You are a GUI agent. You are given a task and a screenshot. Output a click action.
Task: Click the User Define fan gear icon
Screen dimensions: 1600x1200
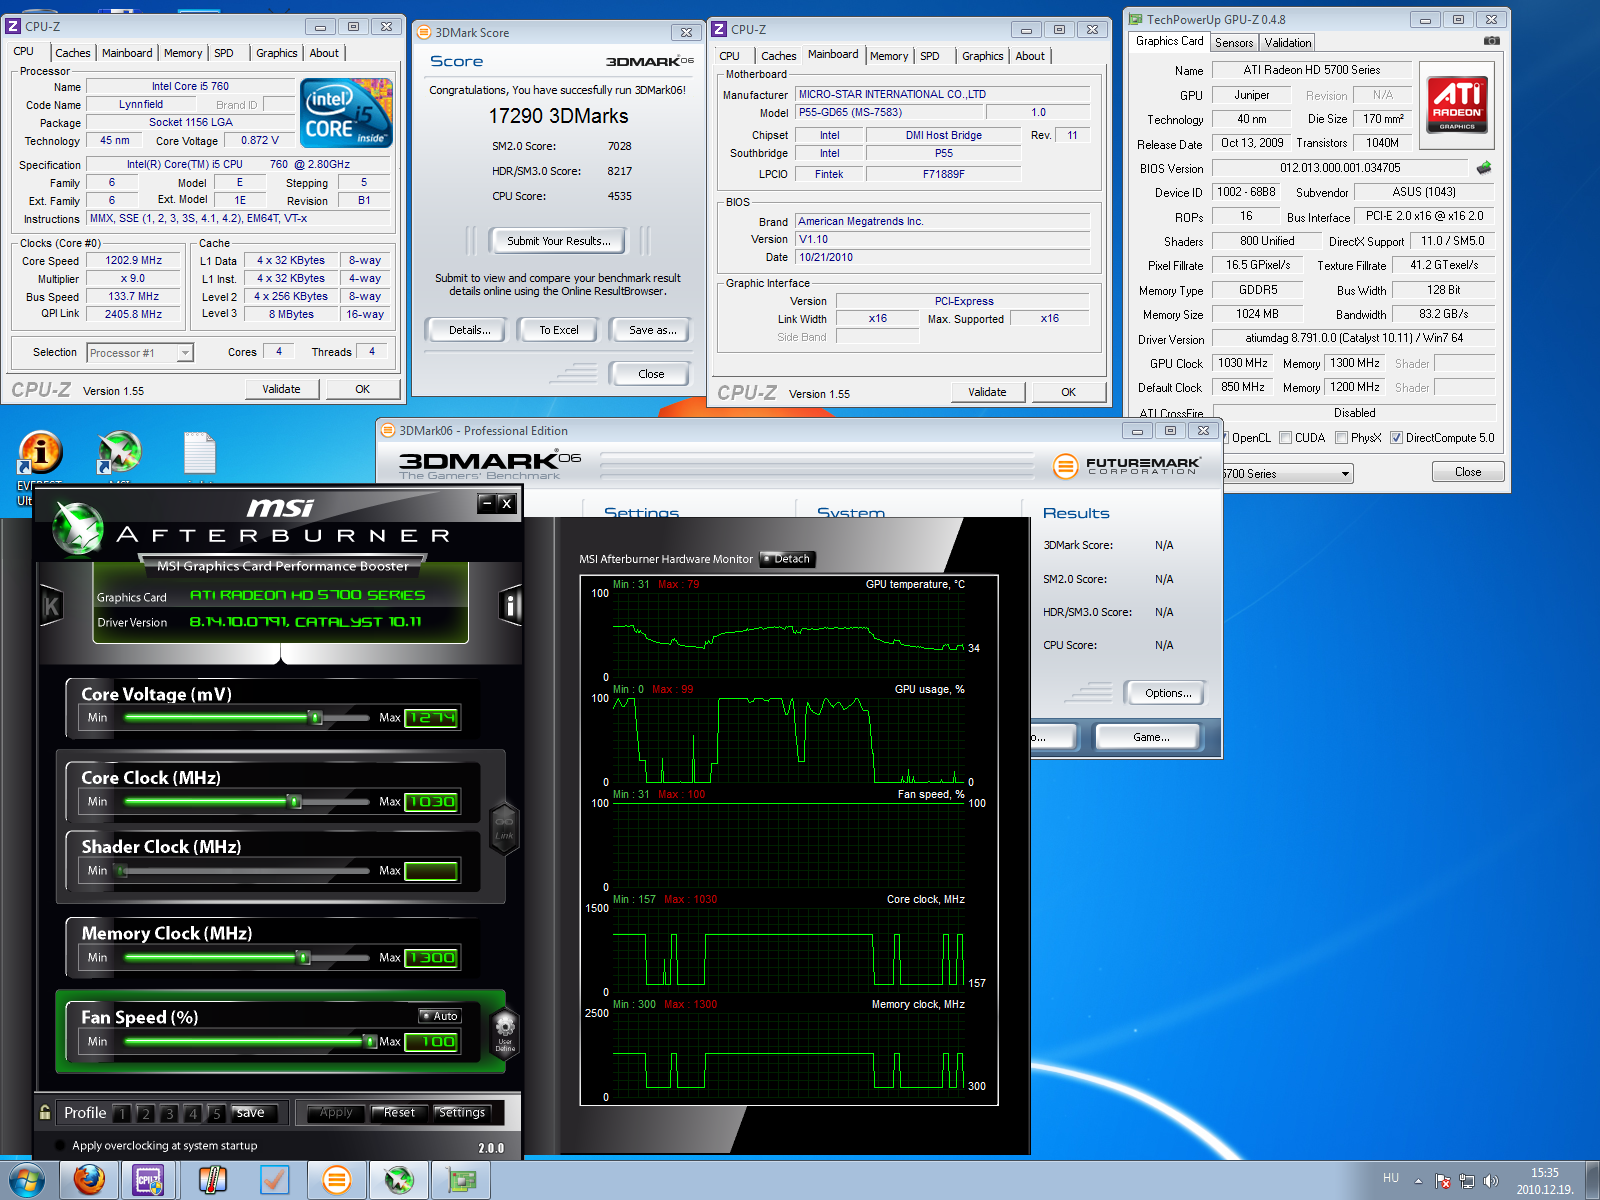[x=505, y=1028]
